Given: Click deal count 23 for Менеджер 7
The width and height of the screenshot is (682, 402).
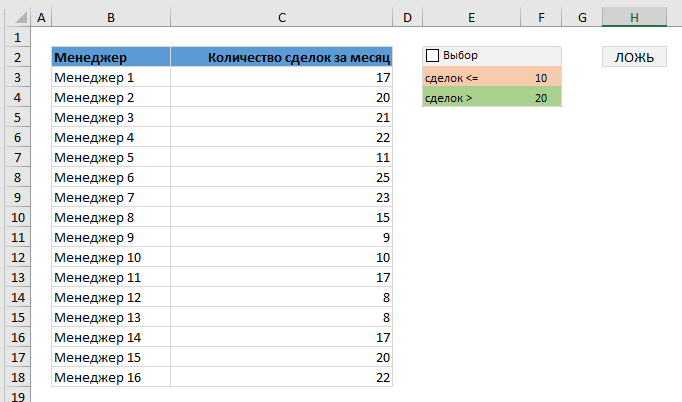Looking at the screenshot, I should click(281, 197).
